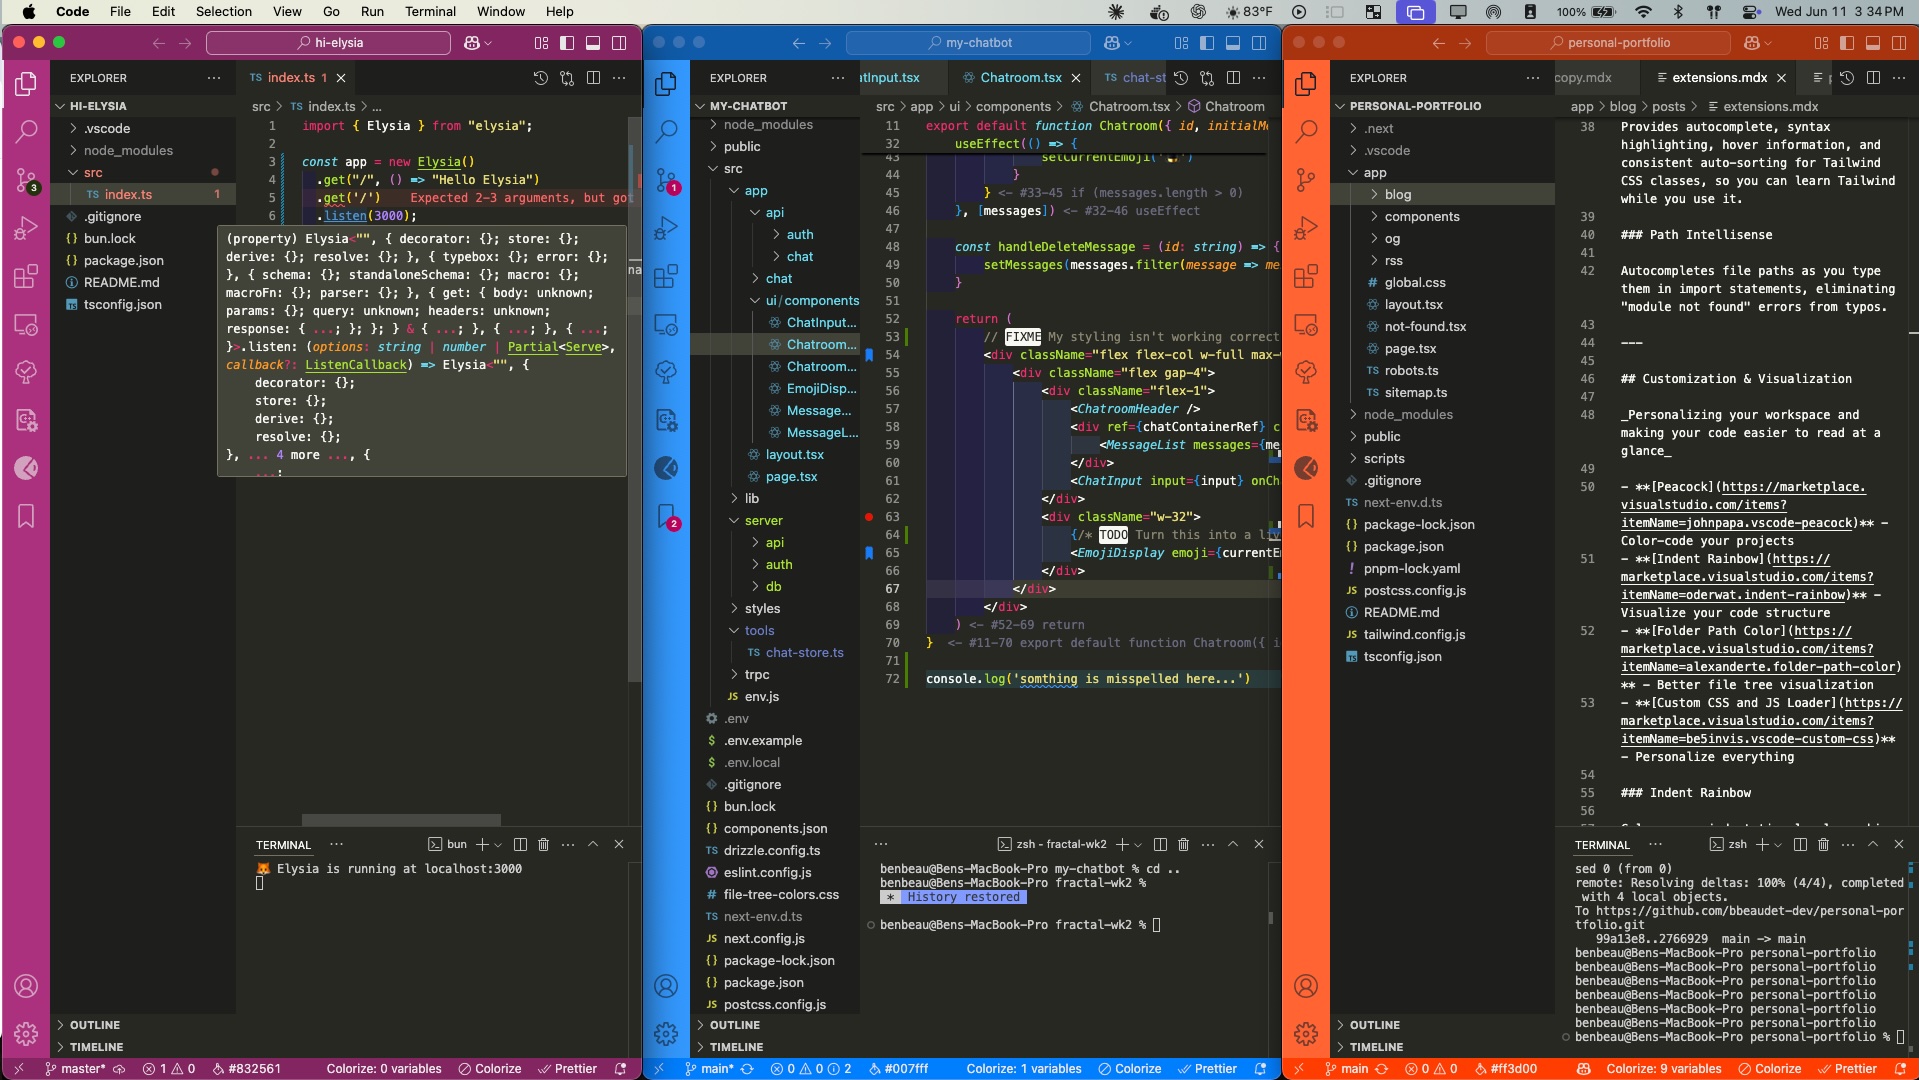
Task: Toggle breakpoint on line 63 in Chatroom.tsx
Action: (869, 517)
